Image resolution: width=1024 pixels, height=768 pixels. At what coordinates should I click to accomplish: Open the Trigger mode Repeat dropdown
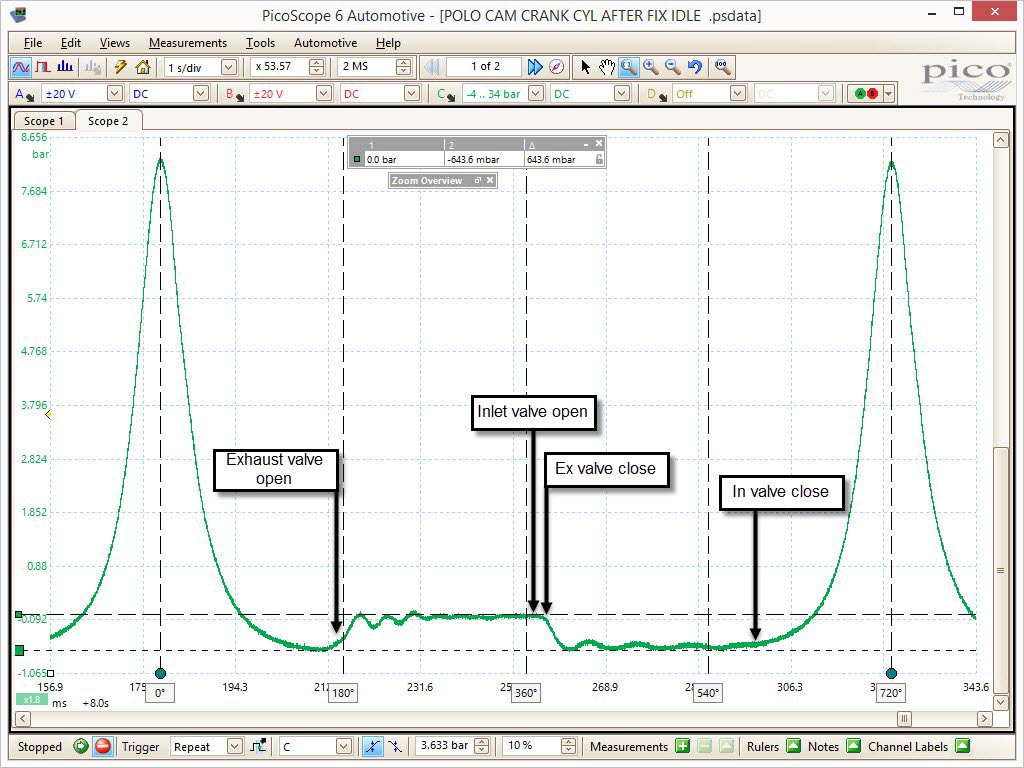[x=234, y=746]
